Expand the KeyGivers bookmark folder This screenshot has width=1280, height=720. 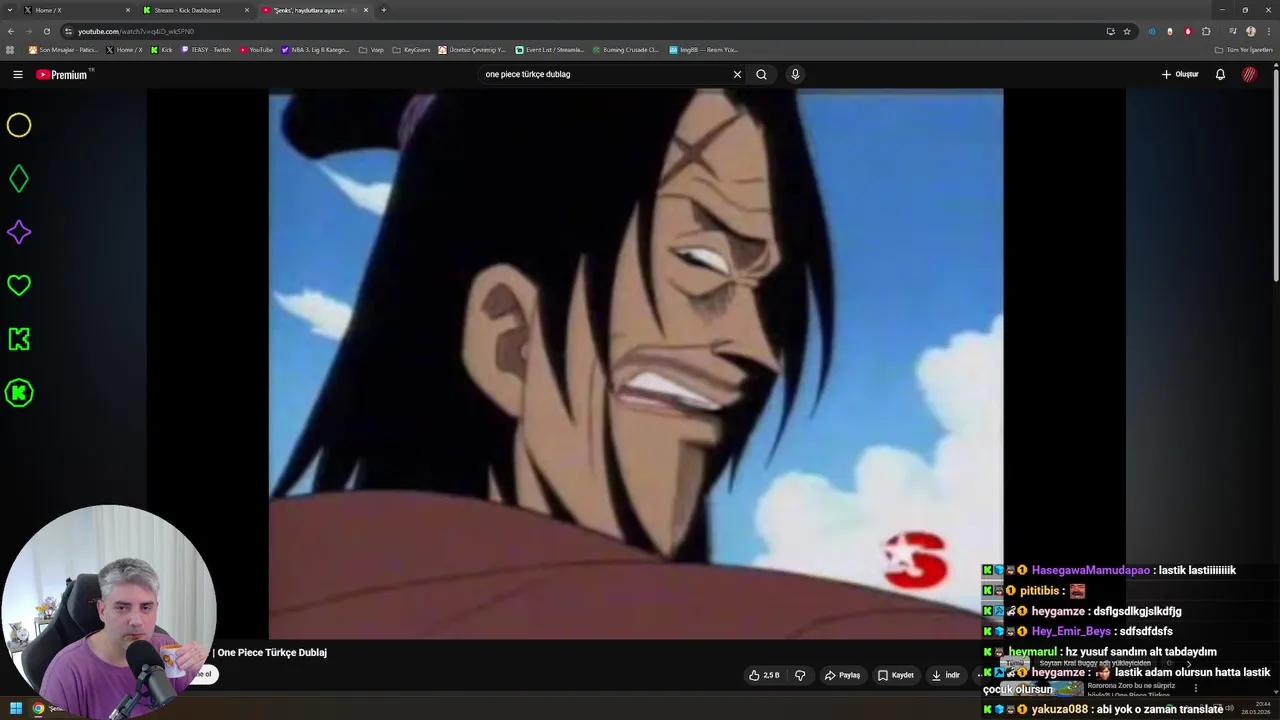[x=411, y=49]
